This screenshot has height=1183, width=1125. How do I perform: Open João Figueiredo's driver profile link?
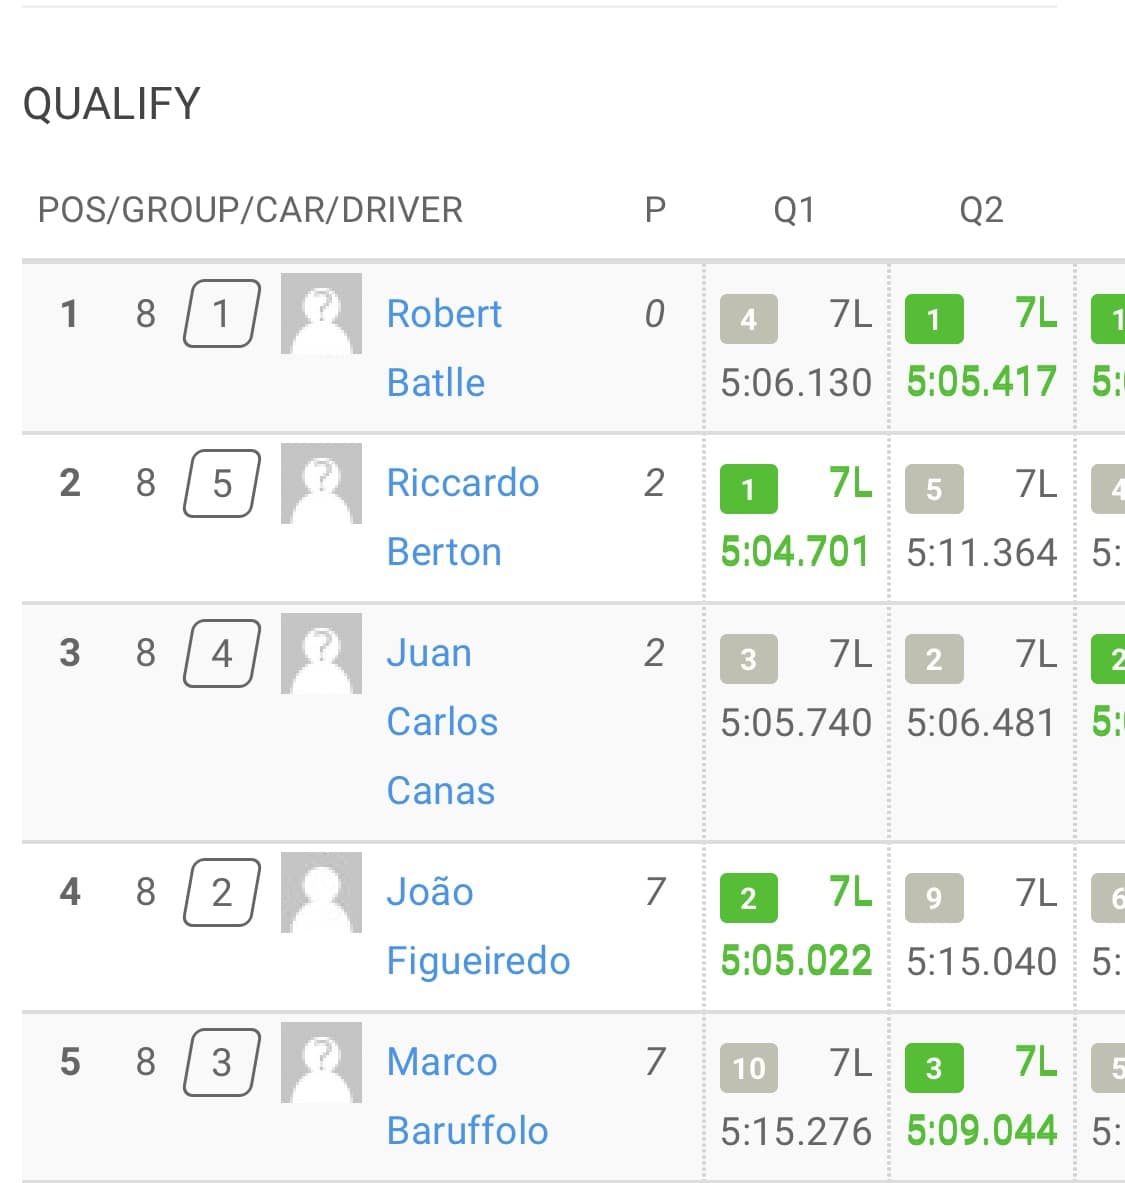(478, 926)
